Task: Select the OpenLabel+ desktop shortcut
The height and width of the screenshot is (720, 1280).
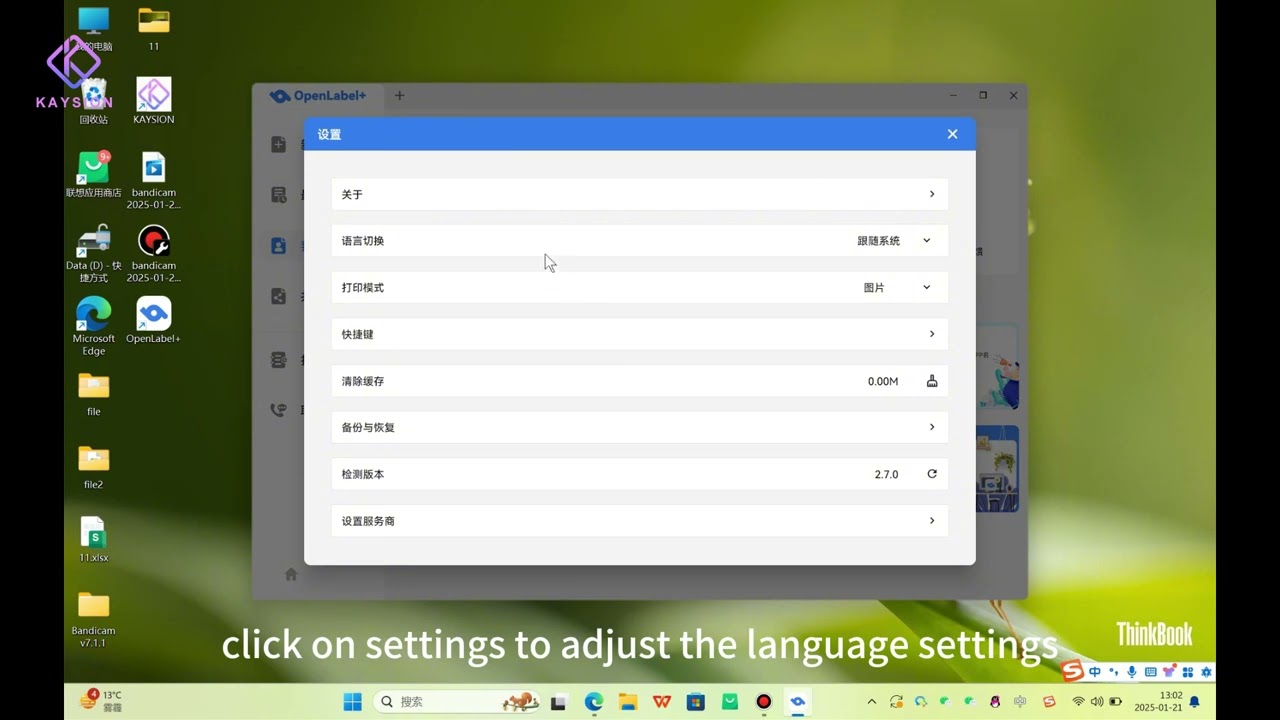Action: click(154, 320)
